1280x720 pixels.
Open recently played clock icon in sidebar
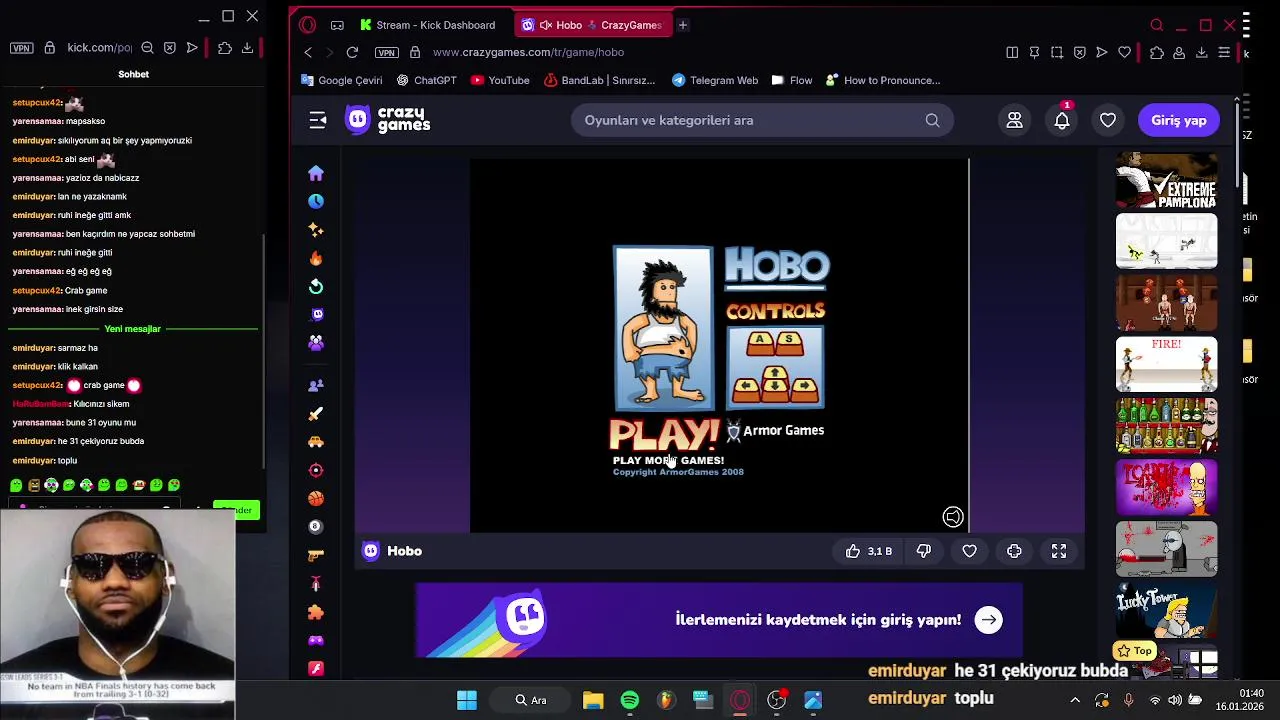(x=316, y=201)
